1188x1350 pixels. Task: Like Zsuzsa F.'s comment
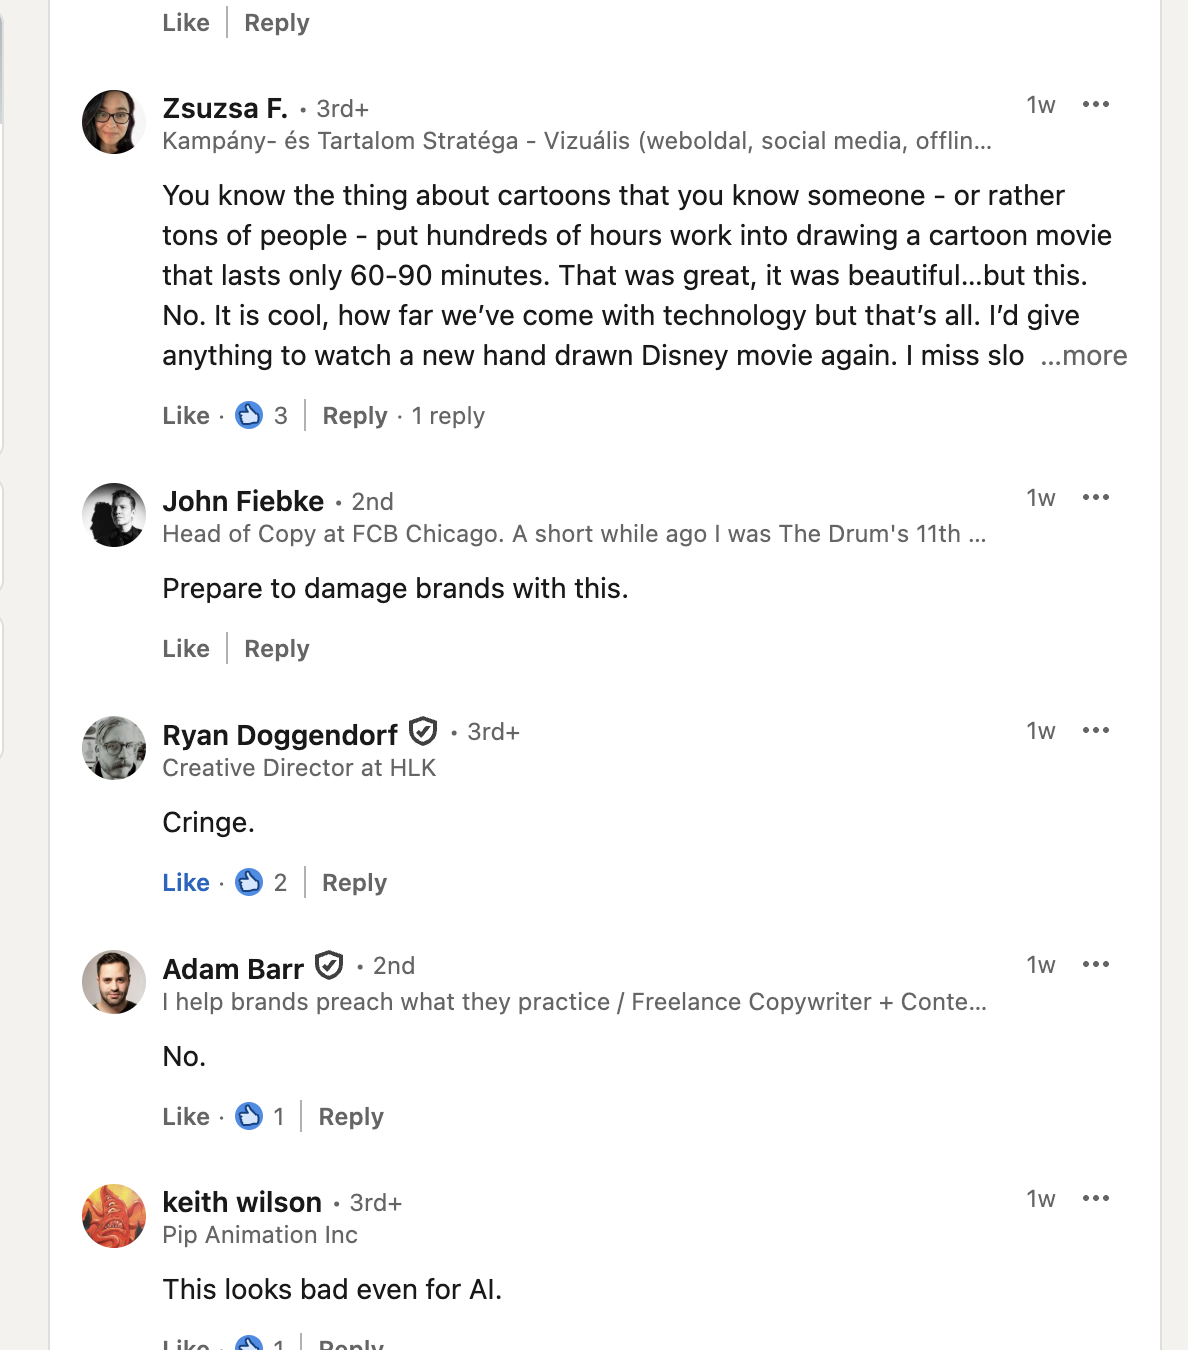(x=186, y=416)
